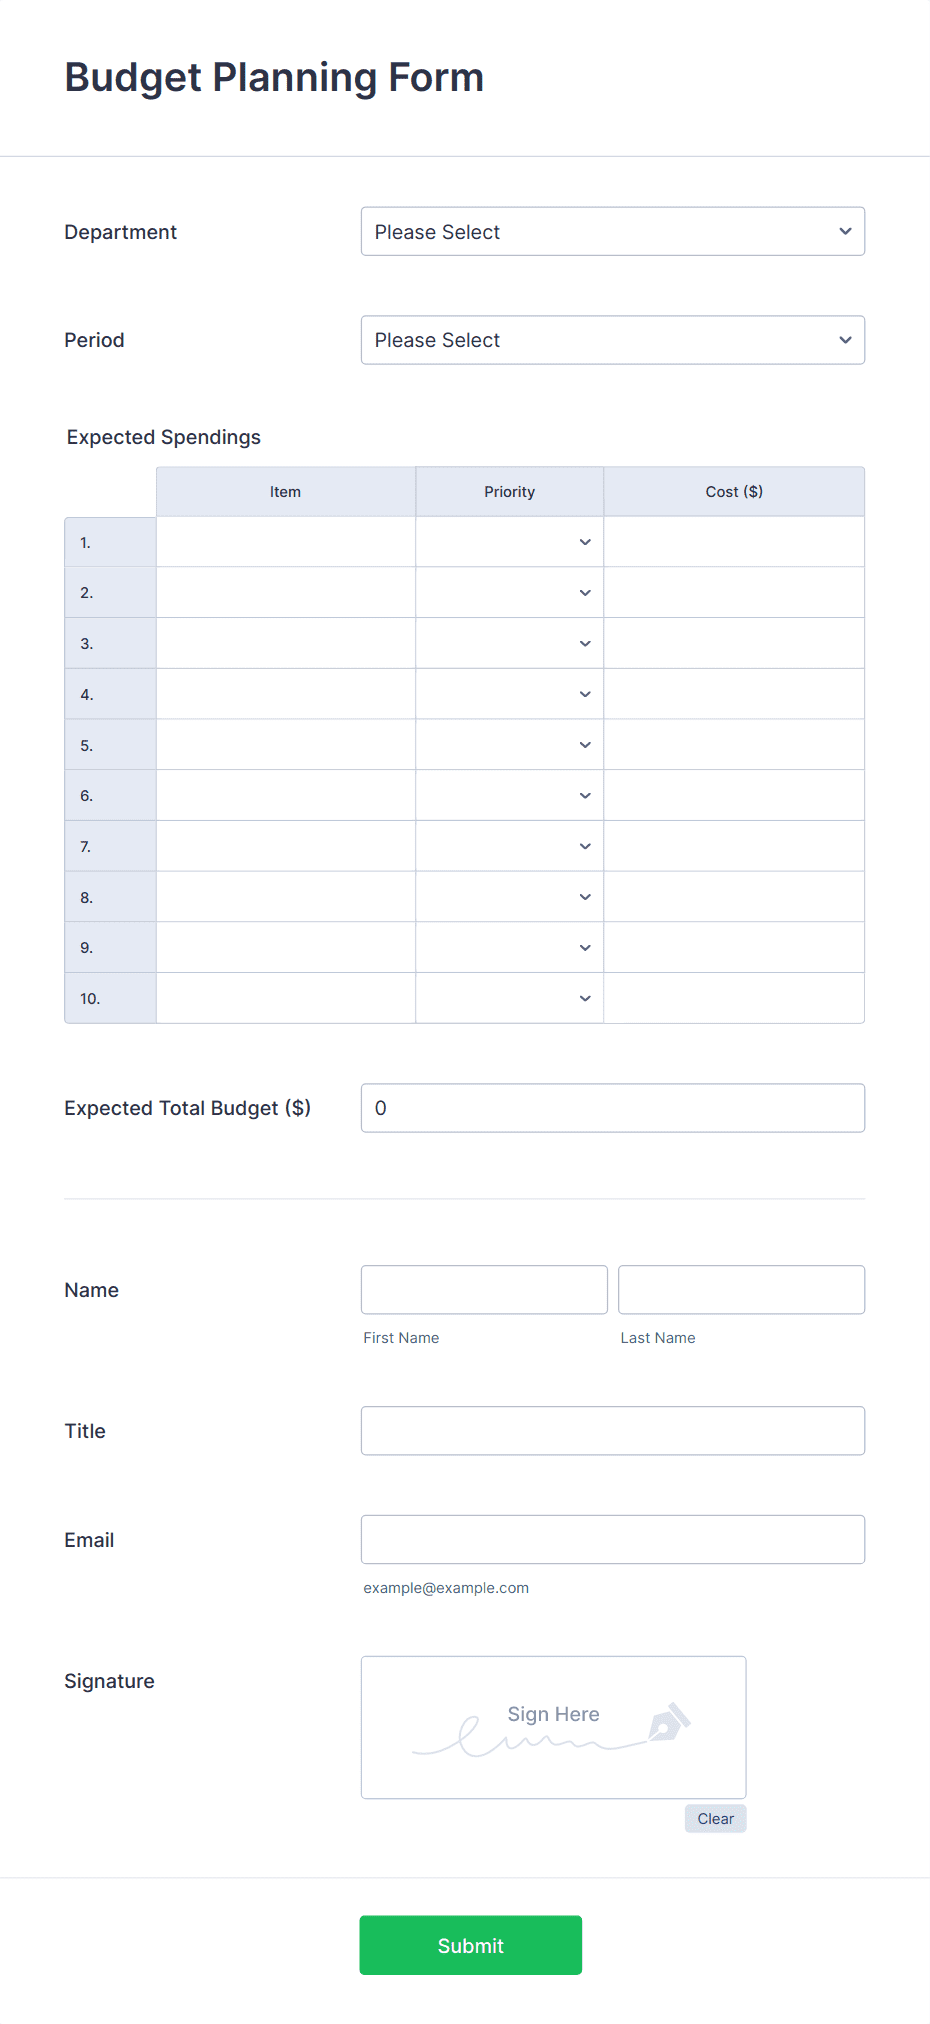This screenshot has width=930, height=2024.
Task: Click the Item cell in row 7
Action: [x=286, y=845]
